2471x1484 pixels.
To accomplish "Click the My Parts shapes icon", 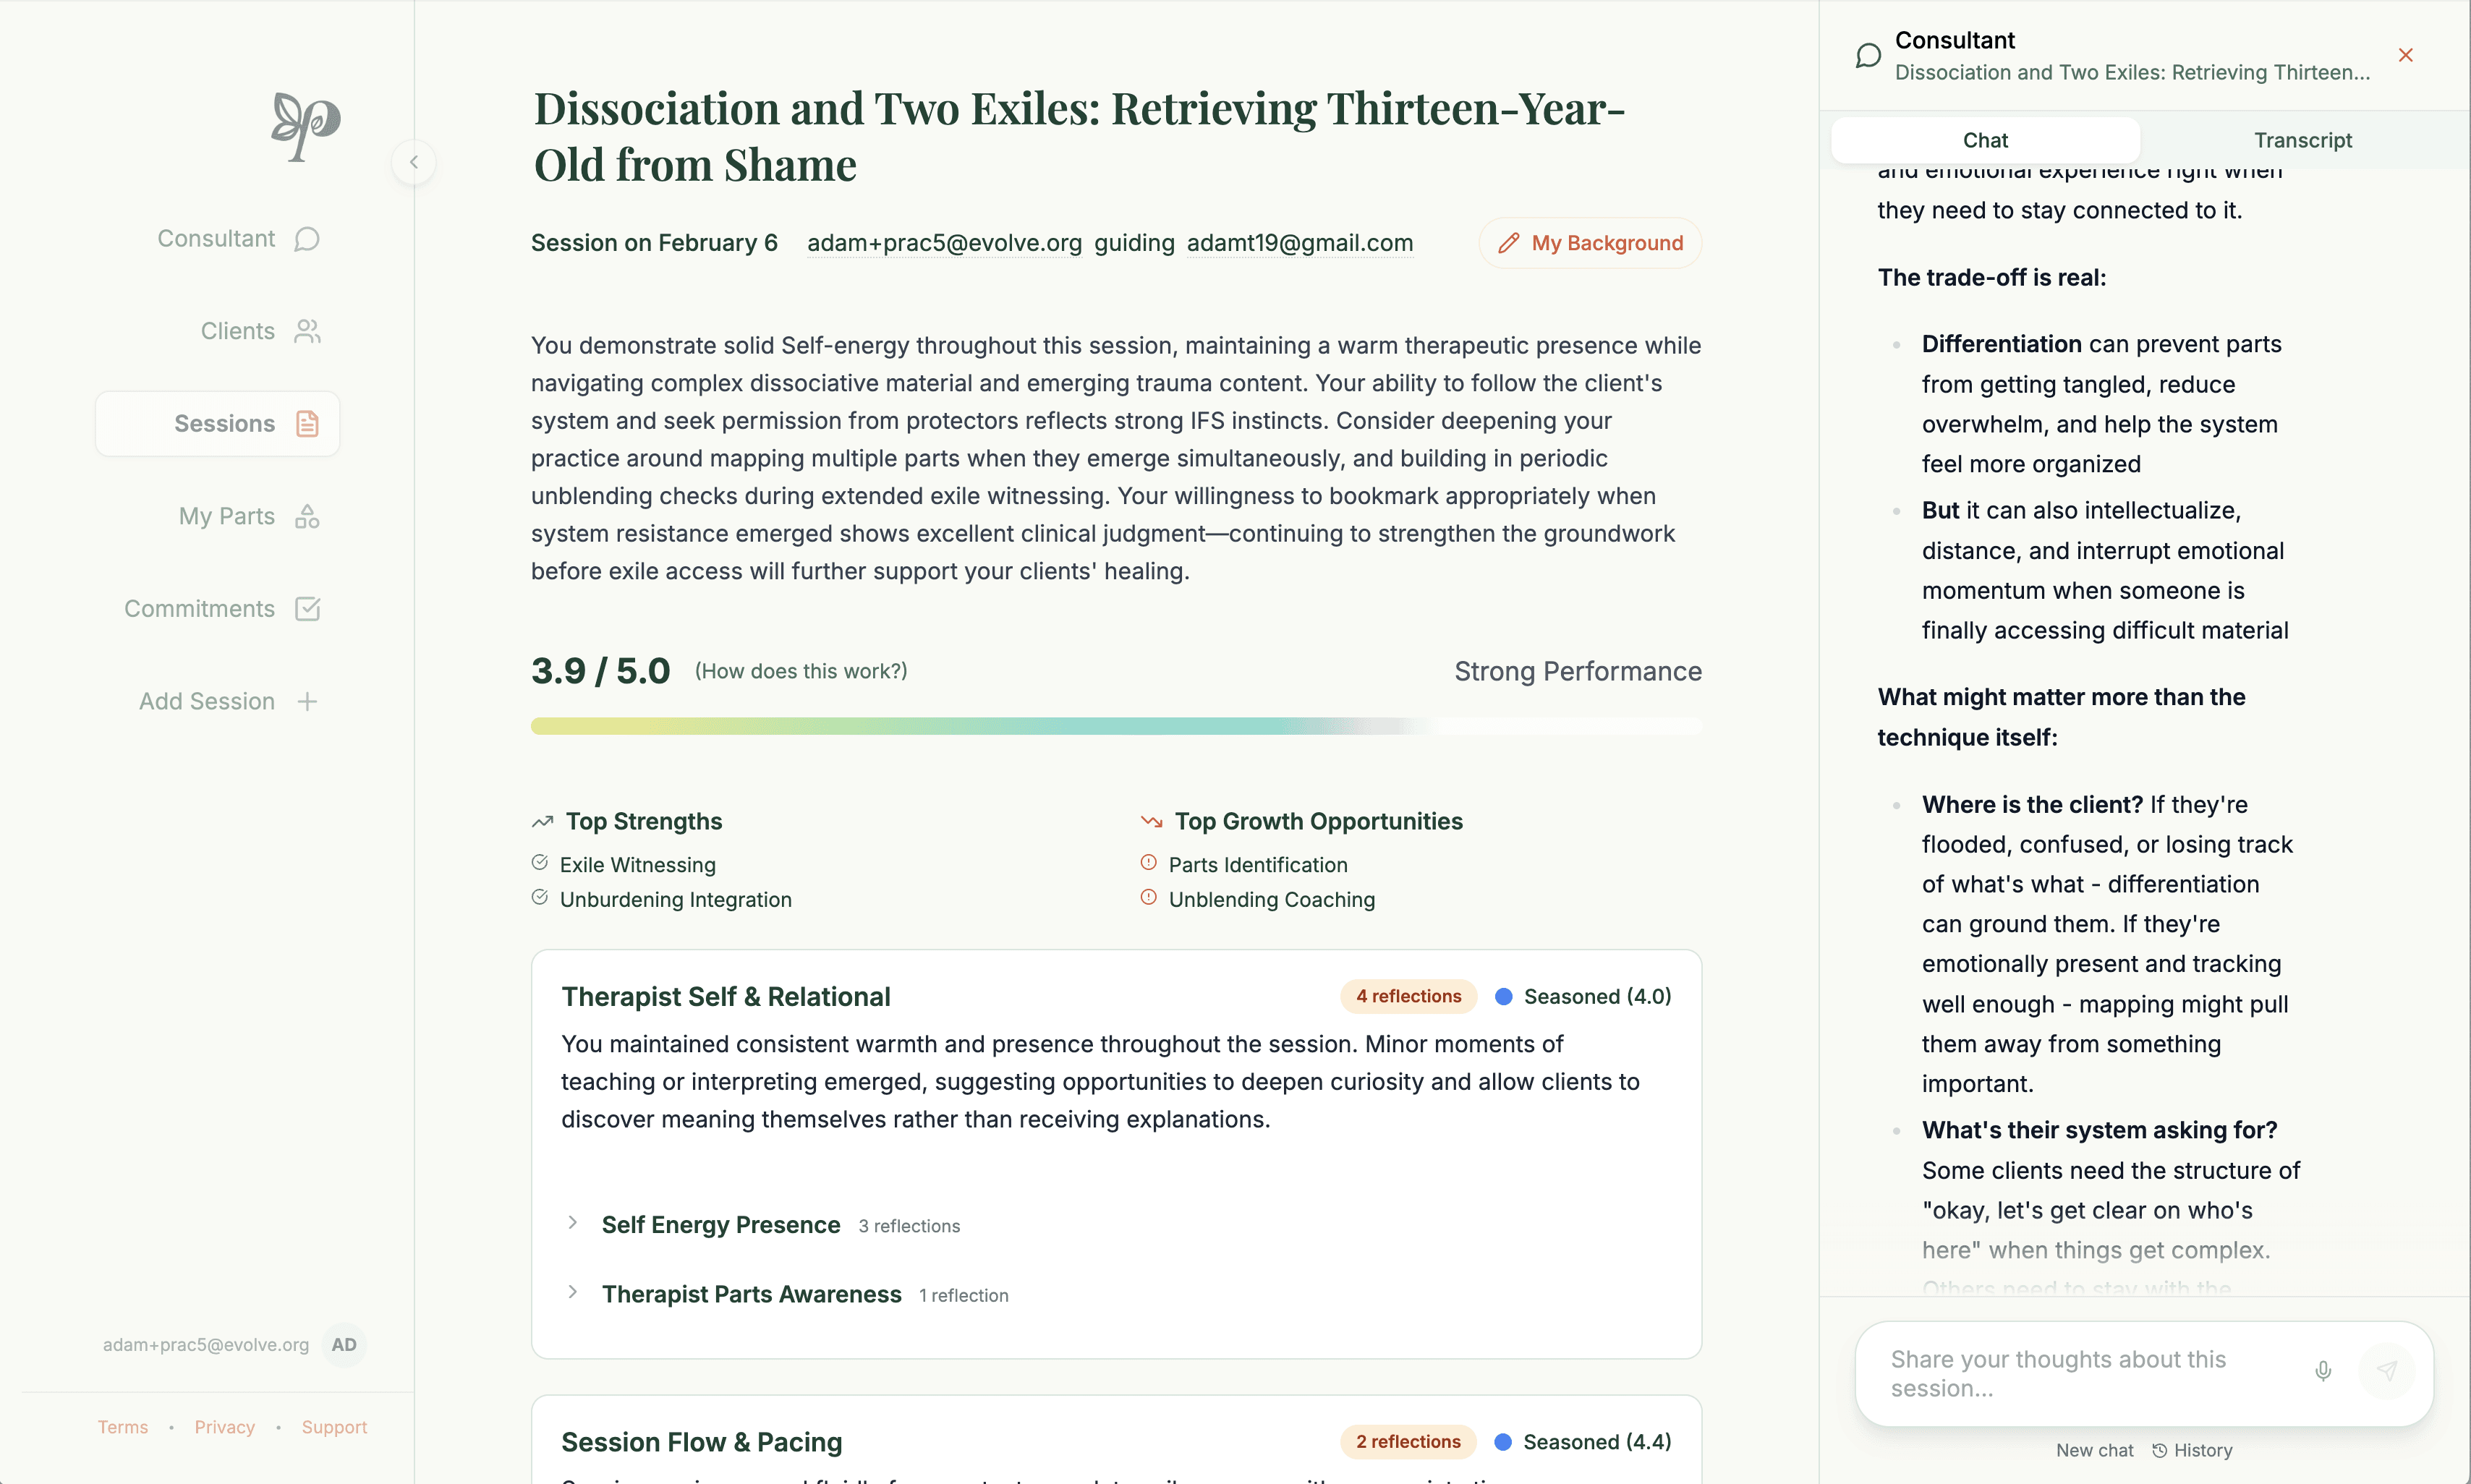I will (x=307, y=516).
